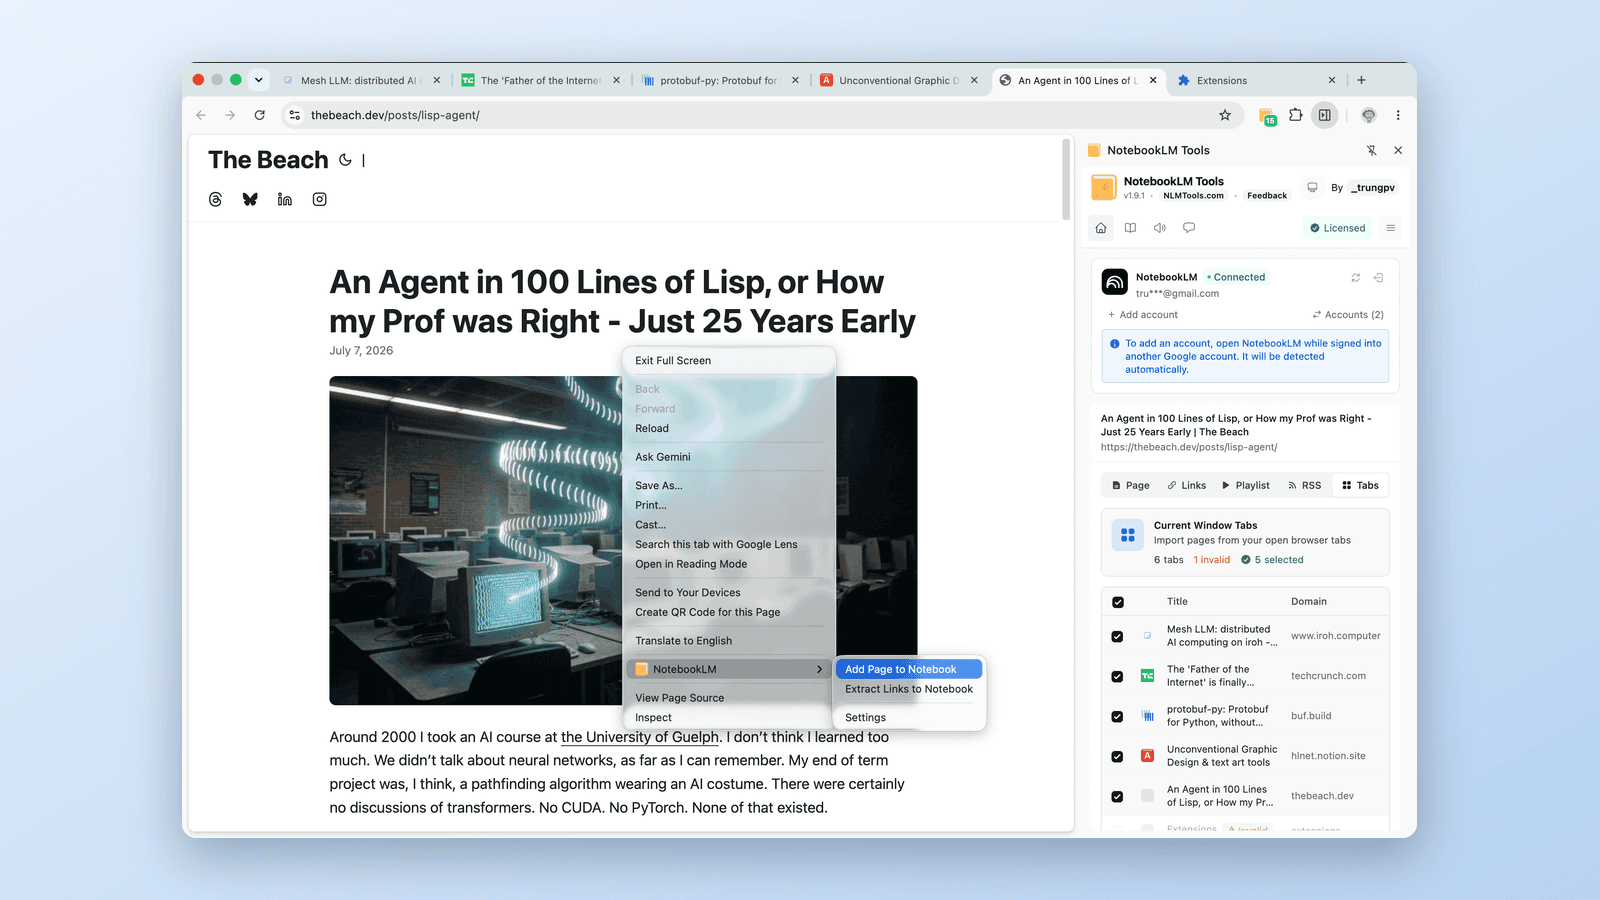Toggle the select-all checkbox in table header

click(1118, 602)
